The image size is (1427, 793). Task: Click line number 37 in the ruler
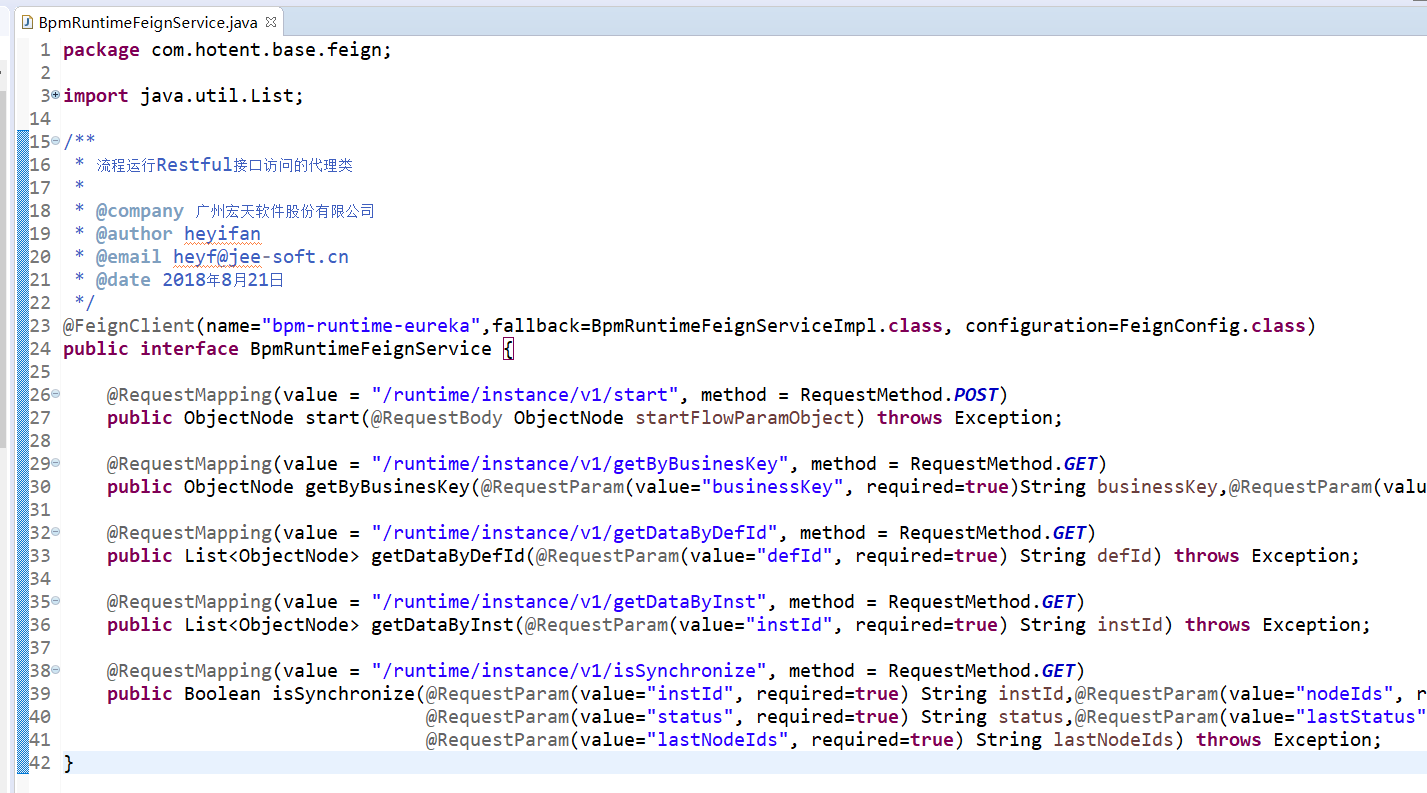pyautogui.click(x=40, y=648)
